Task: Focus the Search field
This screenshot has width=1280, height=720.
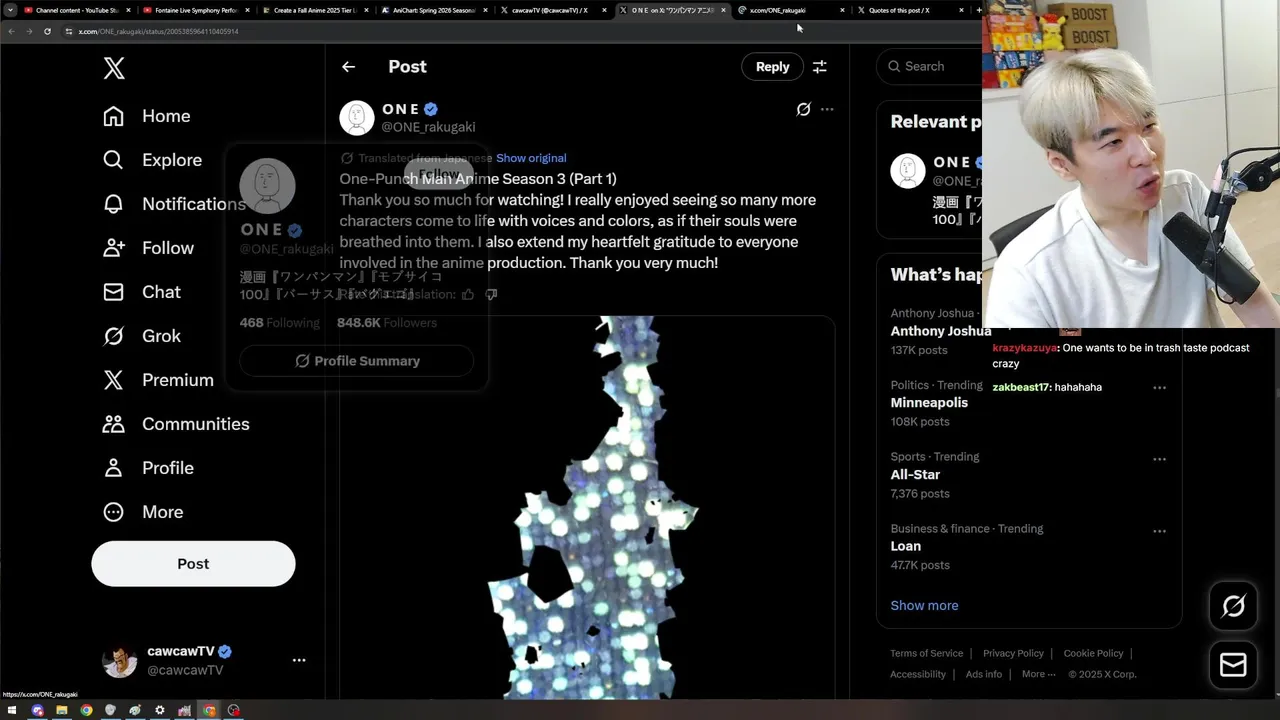Action: tap(930, 66)
